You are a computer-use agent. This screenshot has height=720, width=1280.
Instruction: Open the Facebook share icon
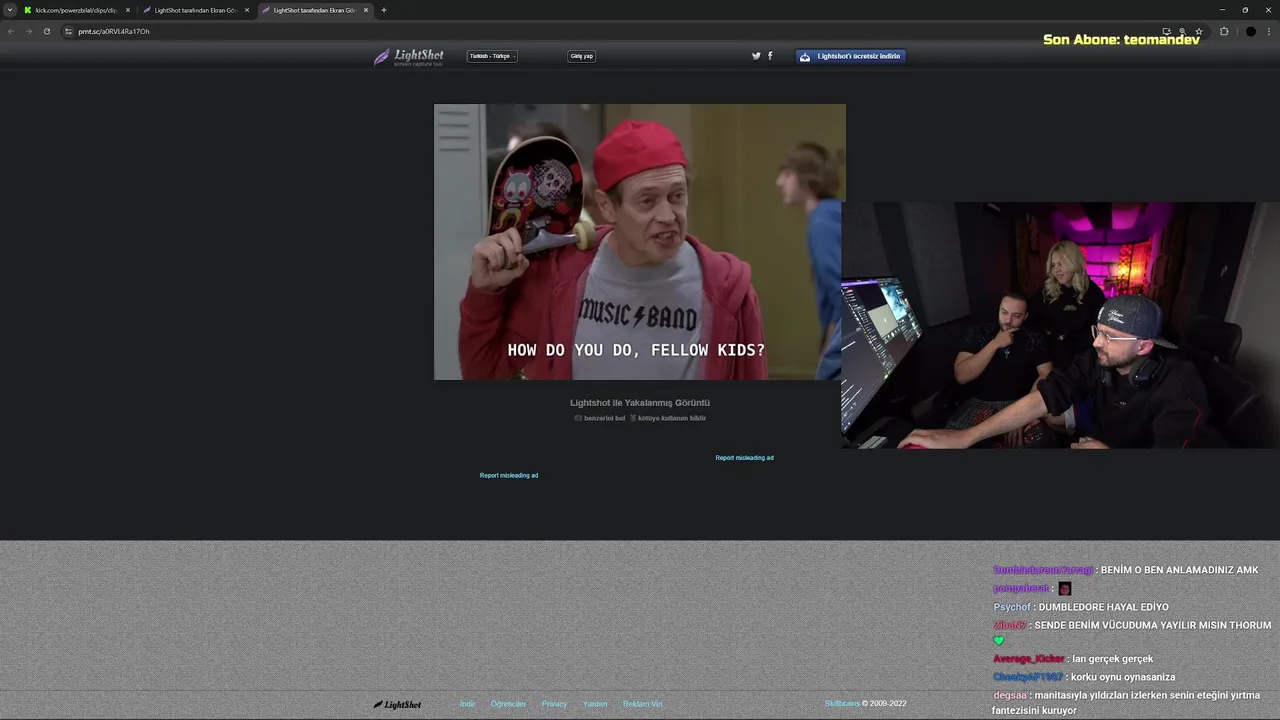pyautogui.click(x=770, y=56)
